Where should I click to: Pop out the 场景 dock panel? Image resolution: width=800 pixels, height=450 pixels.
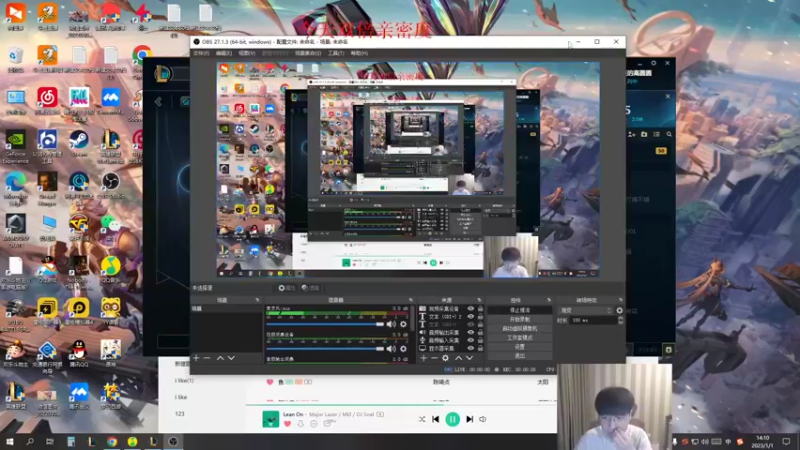[x=257, y=300]
